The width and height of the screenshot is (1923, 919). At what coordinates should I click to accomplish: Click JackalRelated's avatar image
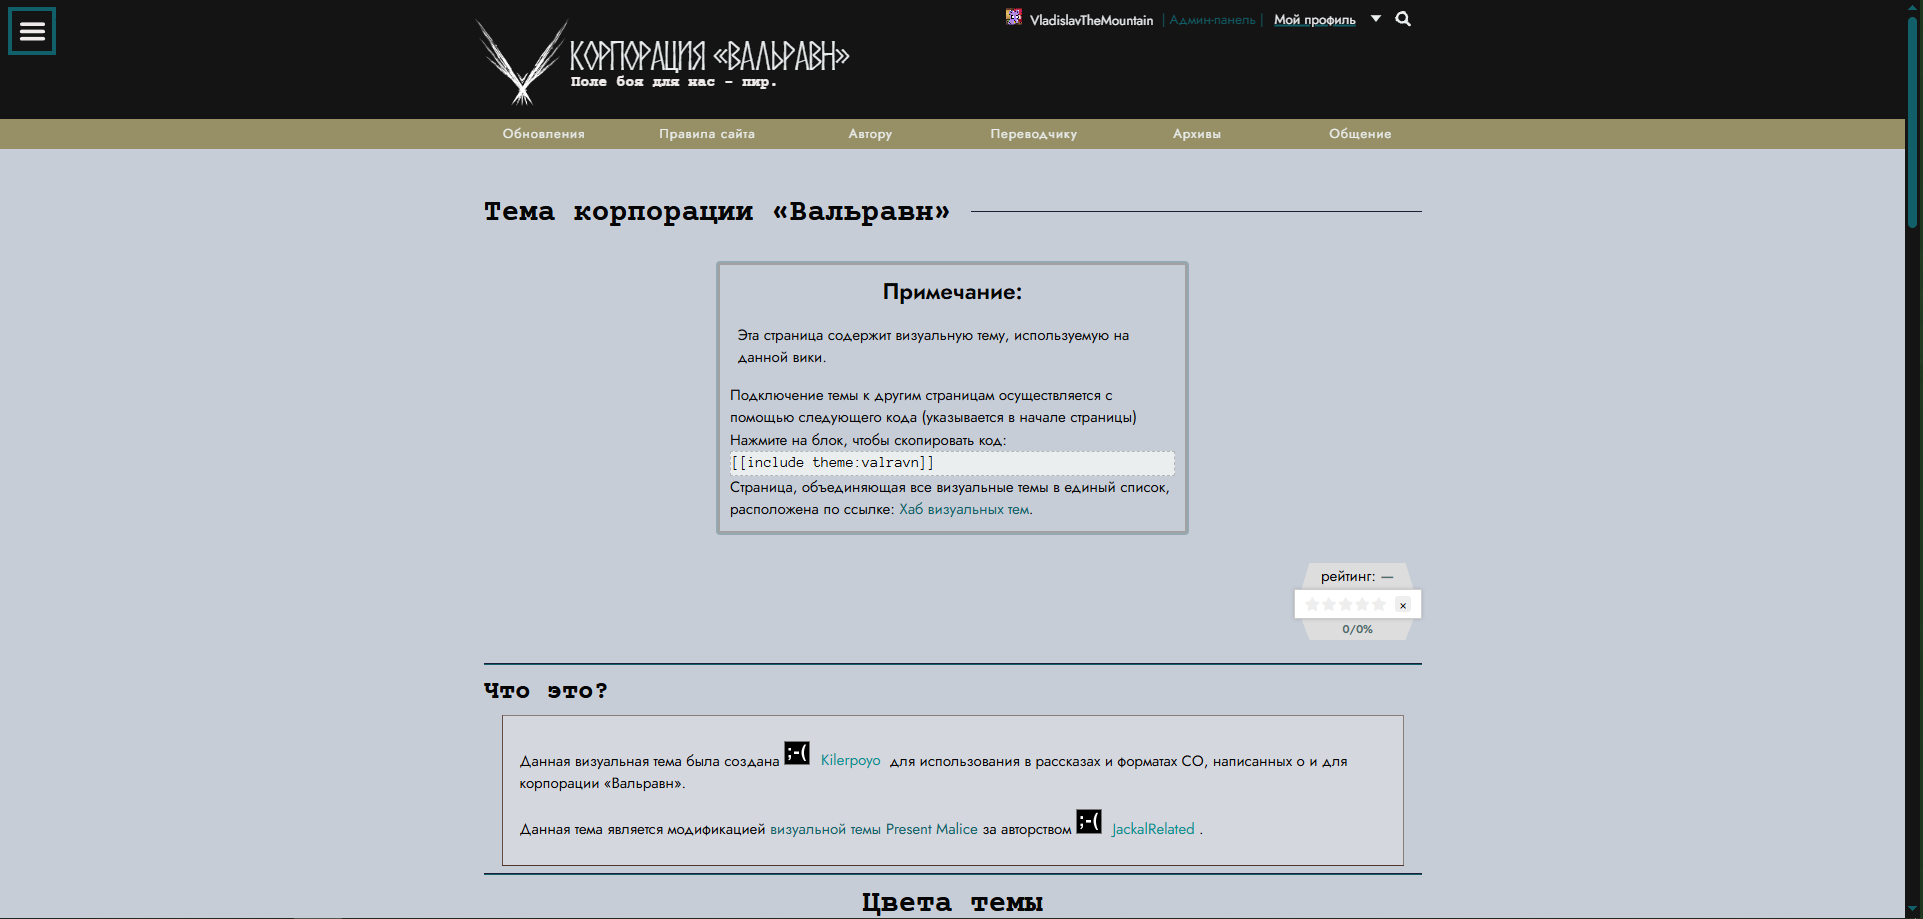click(1089, 821)
